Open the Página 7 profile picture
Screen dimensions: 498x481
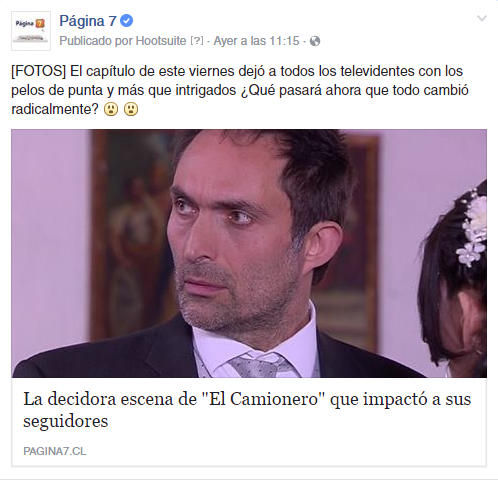[x=31, y=31]
